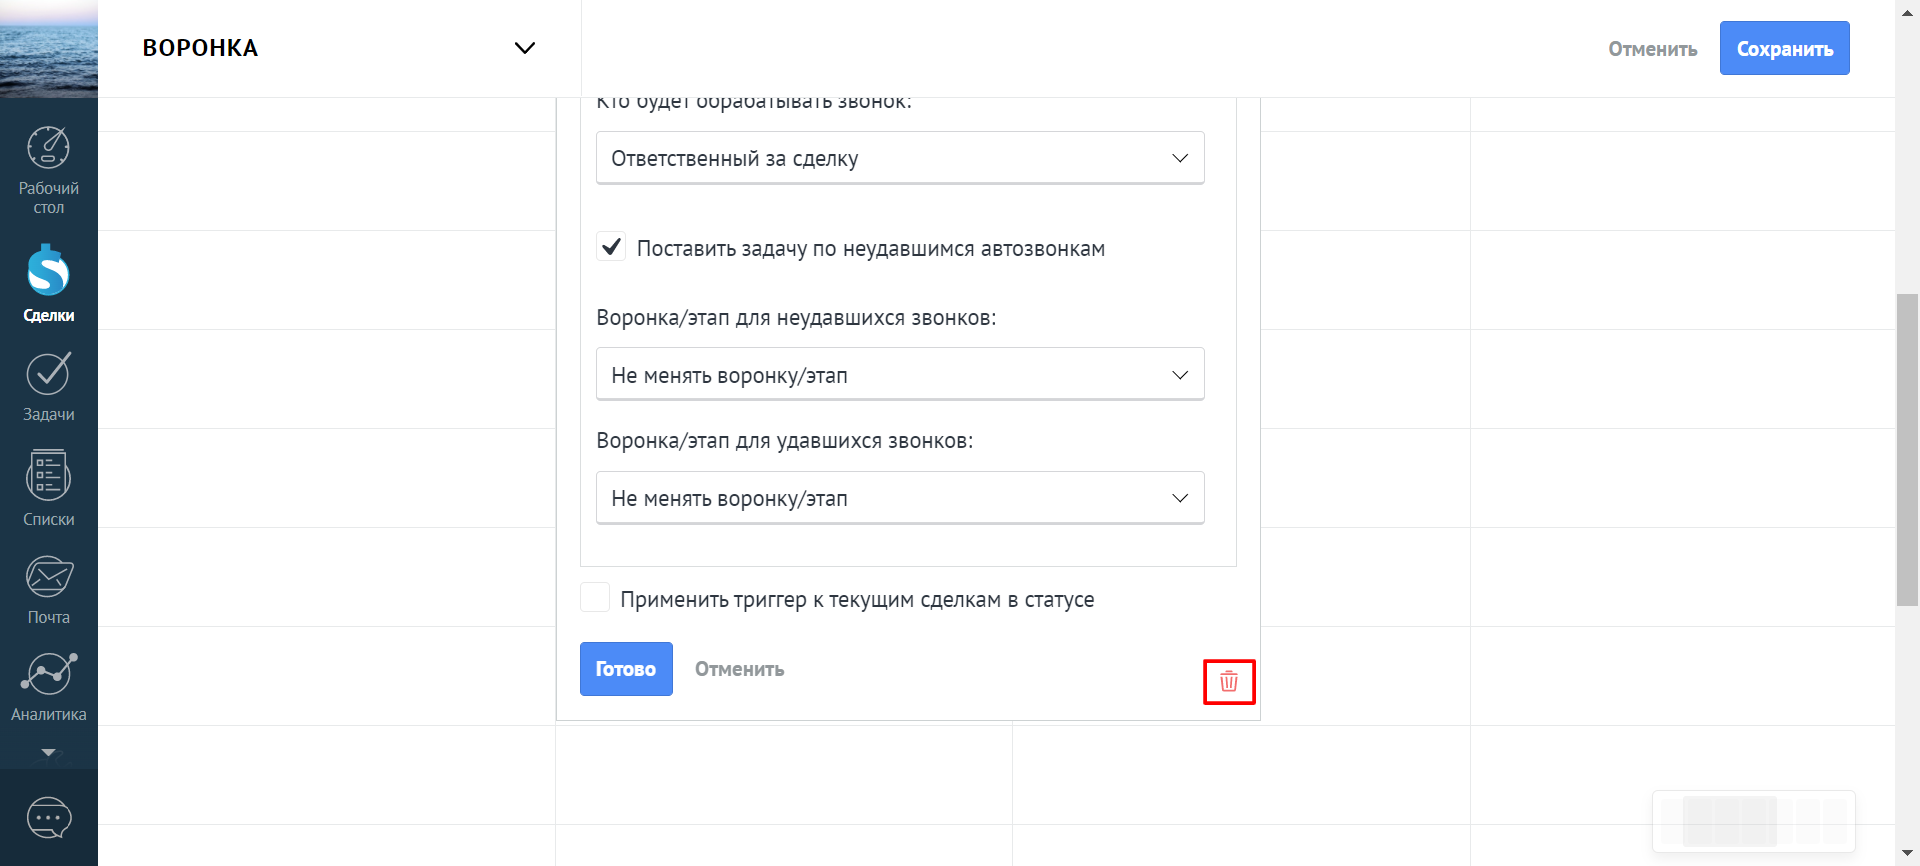This screenshot has height=866, width=1920.
Task: Expand the ВОРОНКА pipeline selector chevron
Action: coord(524,48)
